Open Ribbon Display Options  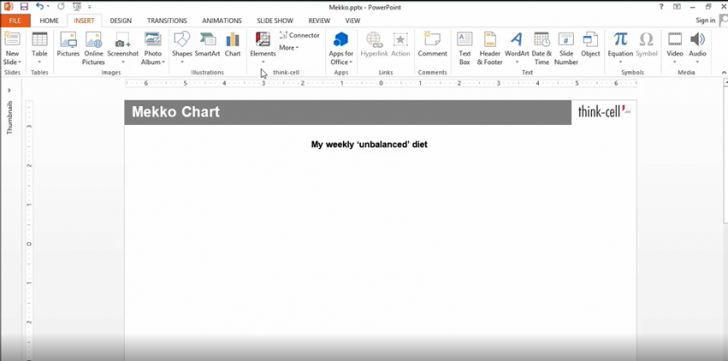pyautogui.click(x=677, y=6)
